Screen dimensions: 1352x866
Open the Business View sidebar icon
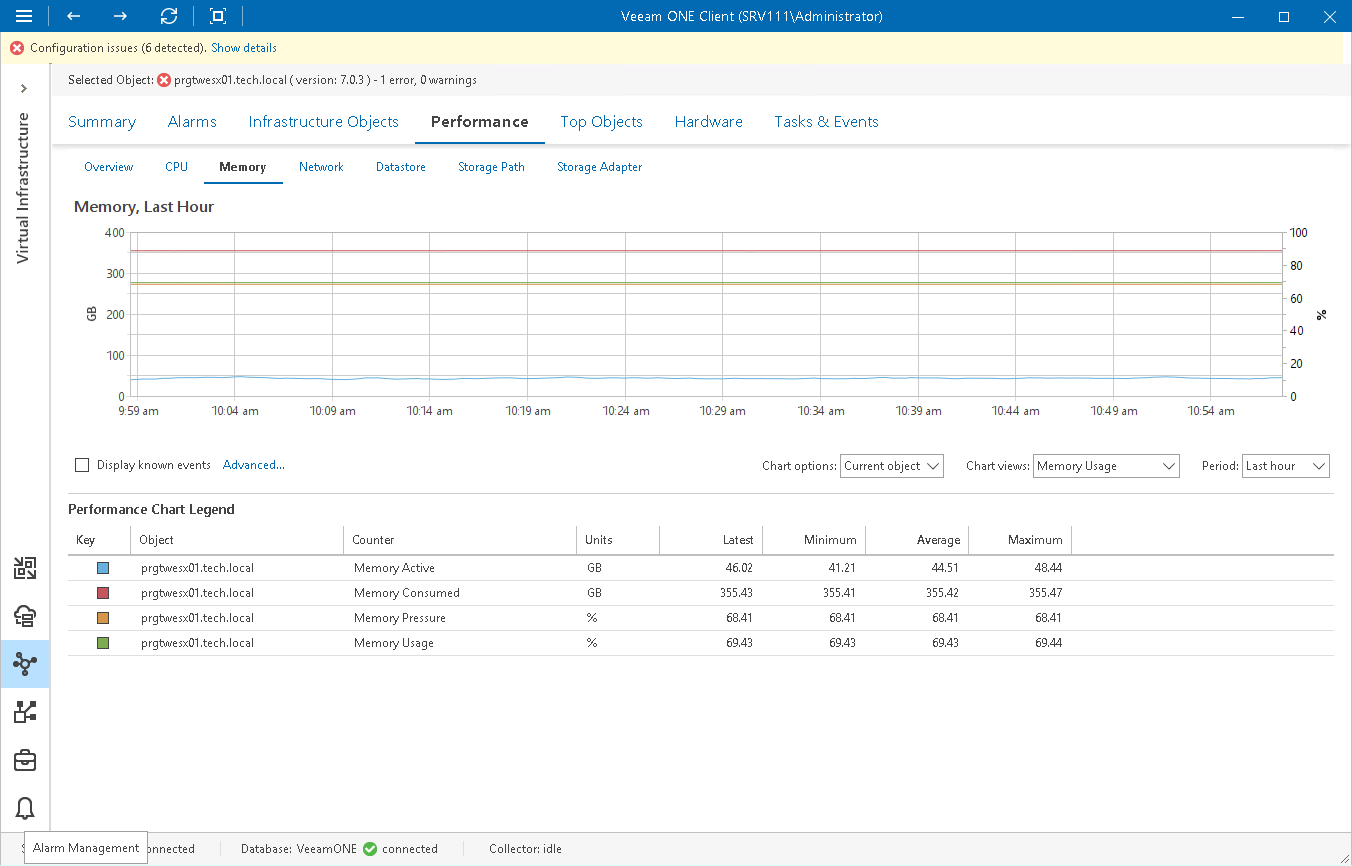coord(25,712)
